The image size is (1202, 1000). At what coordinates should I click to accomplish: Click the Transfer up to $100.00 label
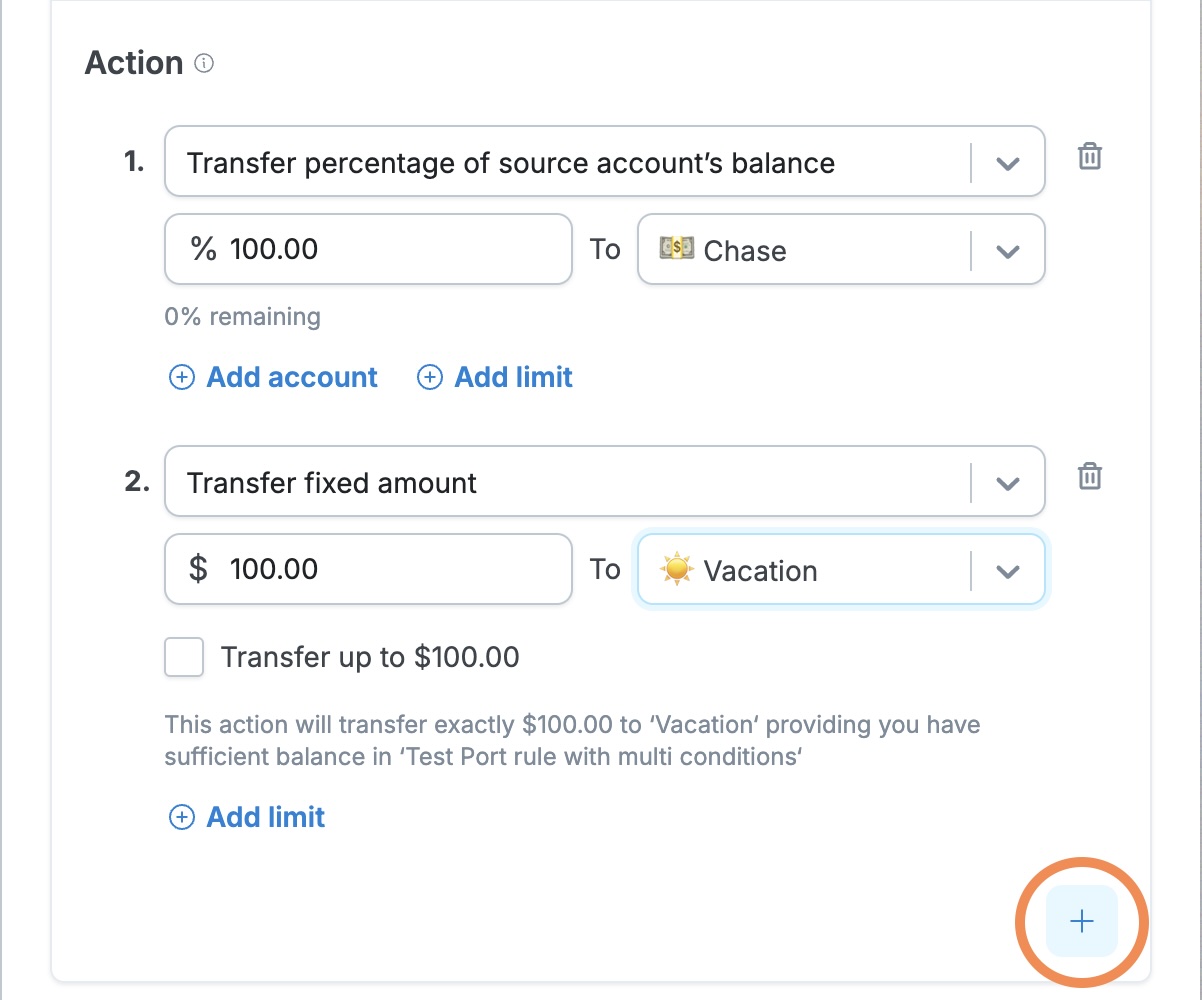[370, 658]
